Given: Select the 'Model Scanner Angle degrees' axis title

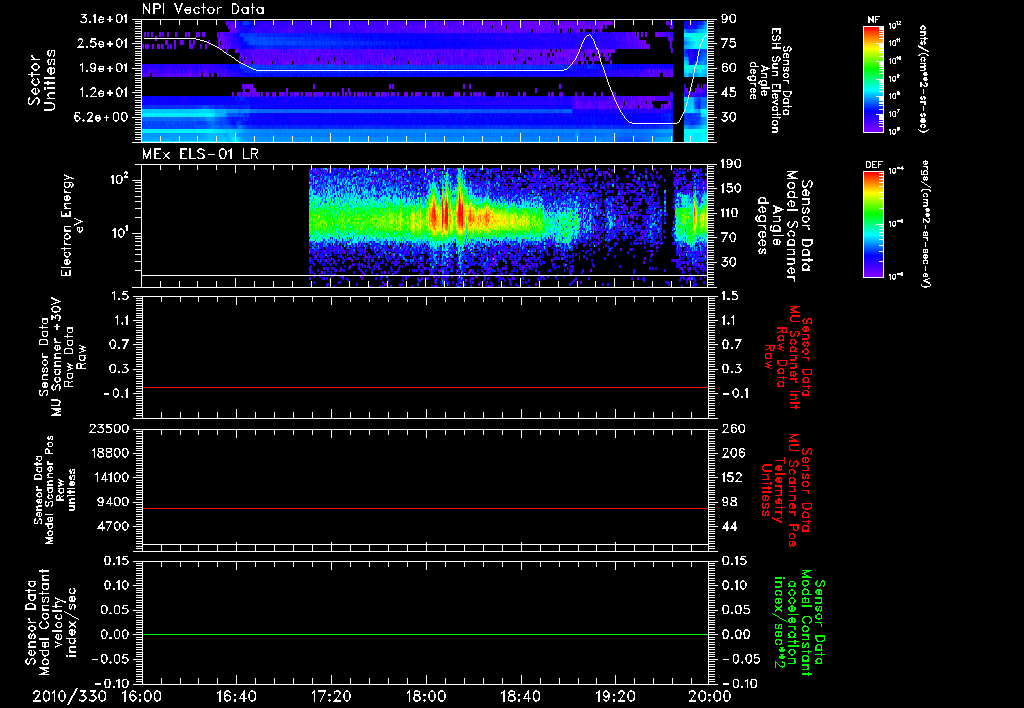Looking at the screenshot, I should tap(784, 225).
